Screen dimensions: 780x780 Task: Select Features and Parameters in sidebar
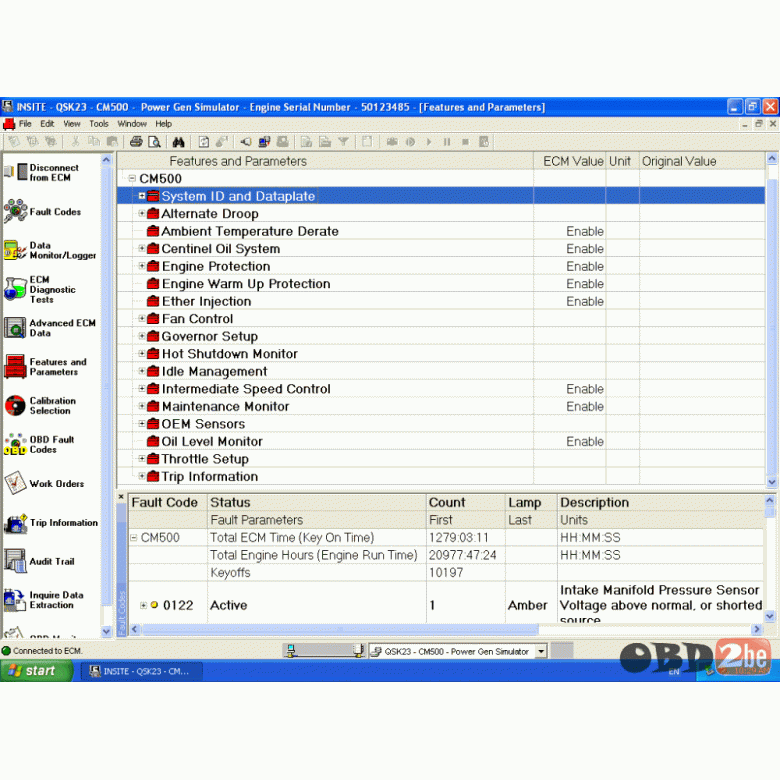pyautogui.click(x=46, y=367)
